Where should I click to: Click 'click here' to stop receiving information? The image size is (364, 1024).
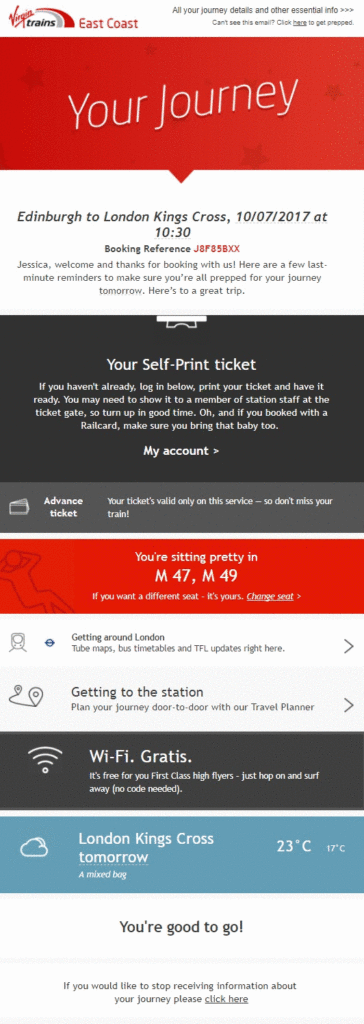(x=226, y=999)
